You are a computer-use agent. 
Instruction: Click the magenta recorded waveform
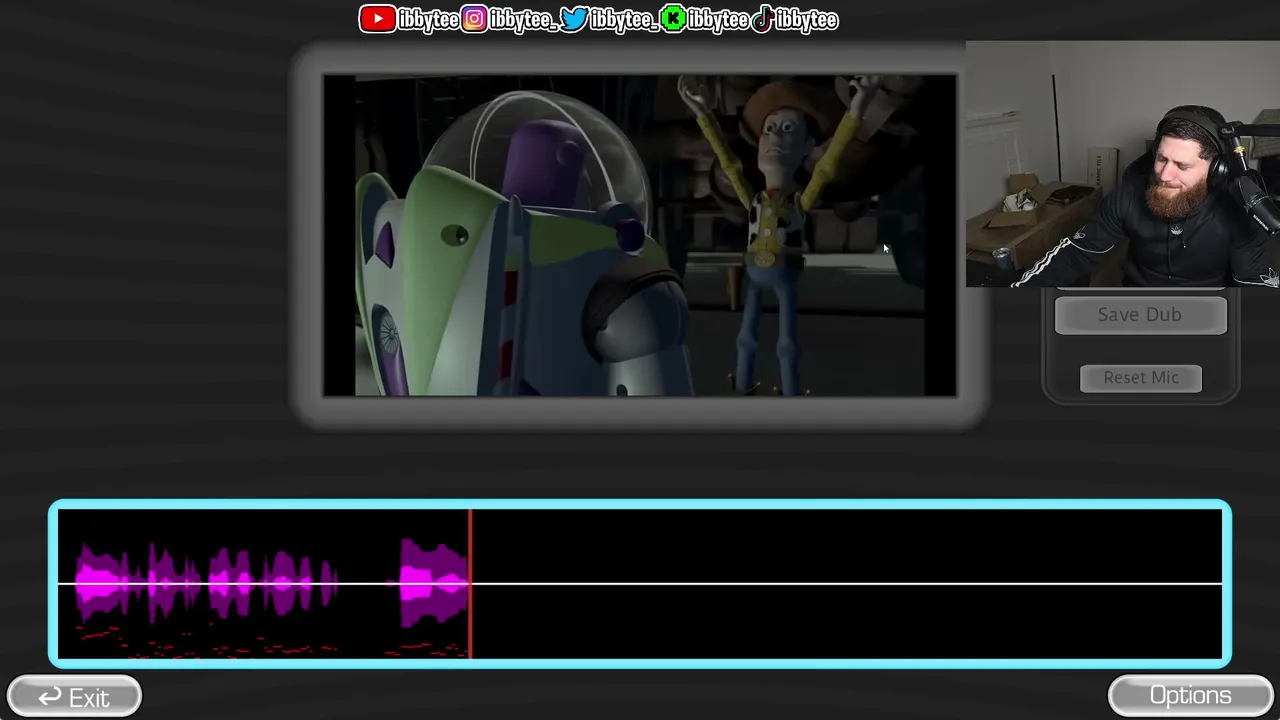click(x=270, y=583)
